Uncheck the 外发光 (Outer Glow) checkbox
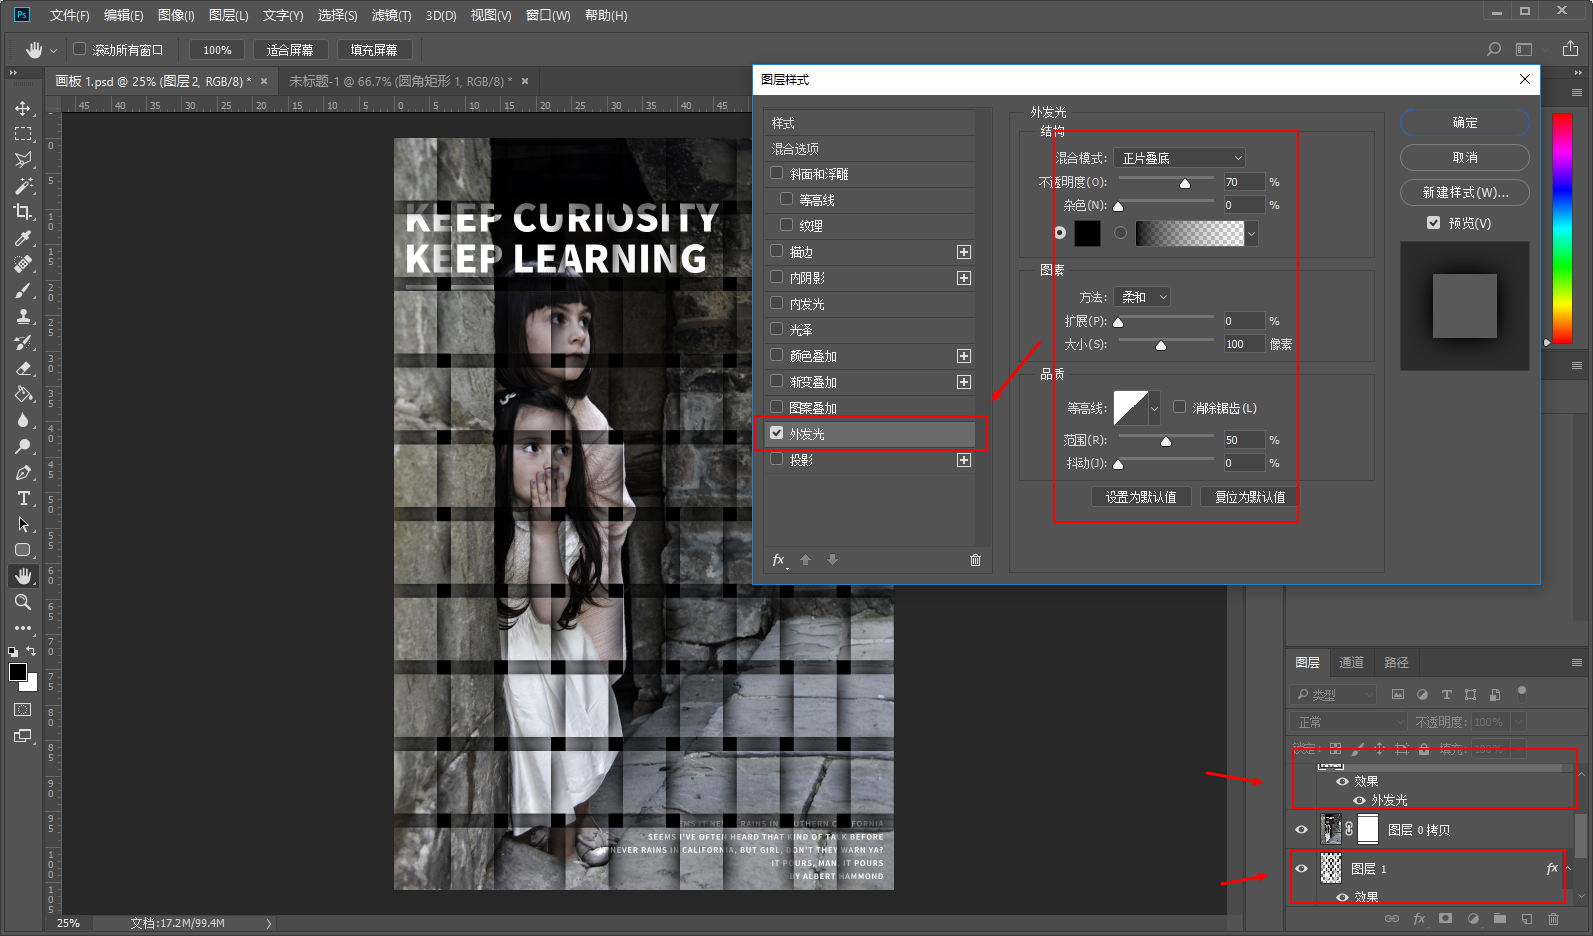Image resolution: width=1593 pixels, height=936 pixels. (777, 434)
